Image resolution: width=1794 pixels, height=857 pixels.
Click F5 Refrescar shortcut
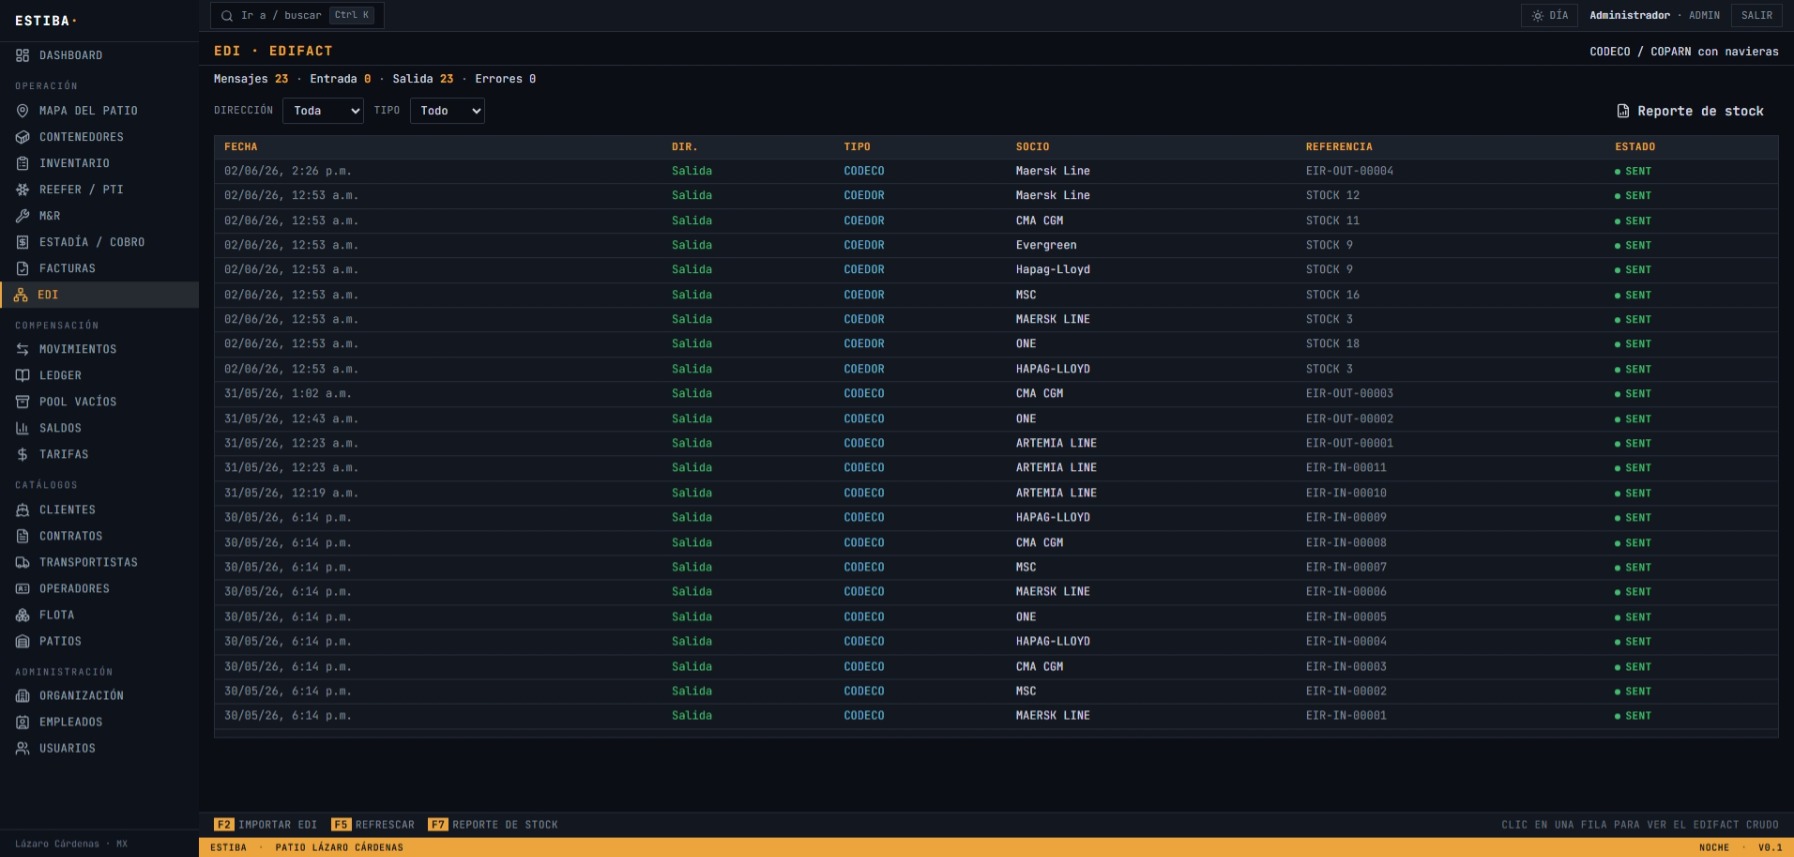coord(373,825)
